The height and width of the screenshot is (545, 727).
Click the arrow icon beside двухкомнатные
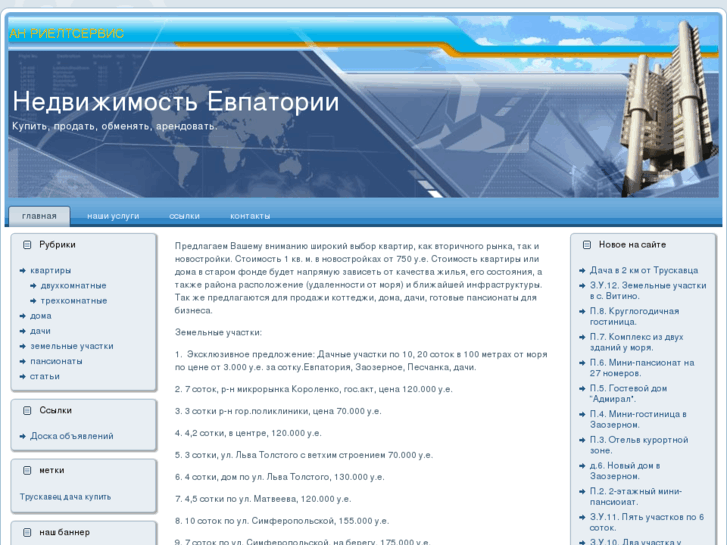click(x=33, y=286)
